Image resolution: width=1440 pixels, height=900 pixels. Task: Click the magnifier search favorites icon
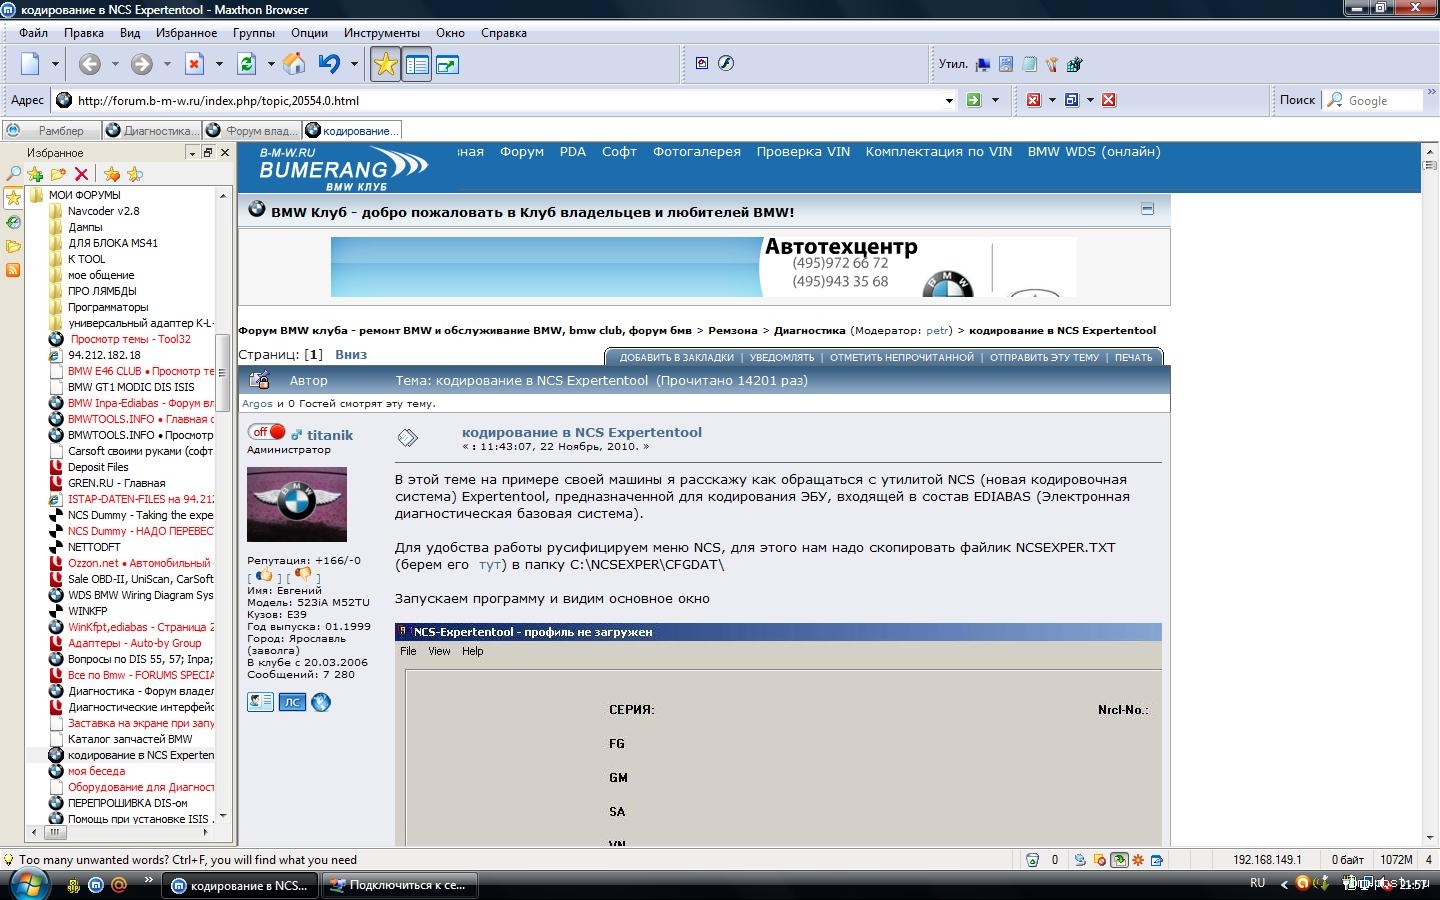coord(14,174)
